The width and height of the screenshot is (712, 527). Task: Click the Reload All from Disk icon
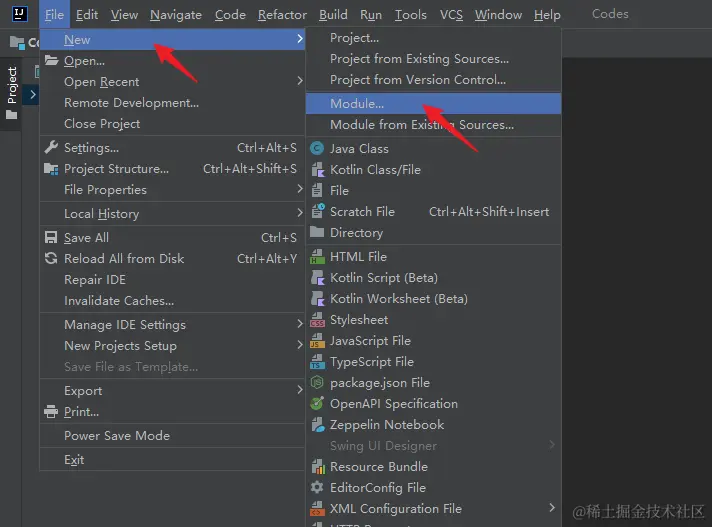pos(51,258)
